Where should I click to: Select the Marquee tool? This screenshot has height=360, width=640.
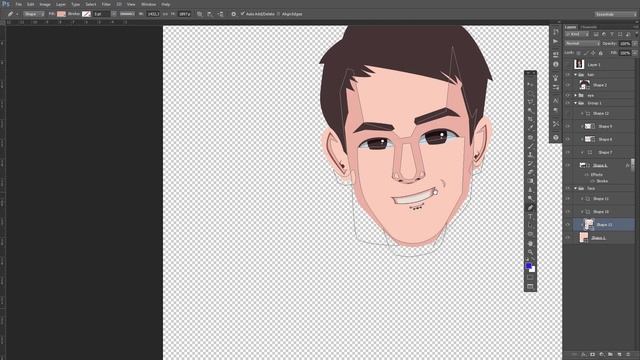[530, 93]
